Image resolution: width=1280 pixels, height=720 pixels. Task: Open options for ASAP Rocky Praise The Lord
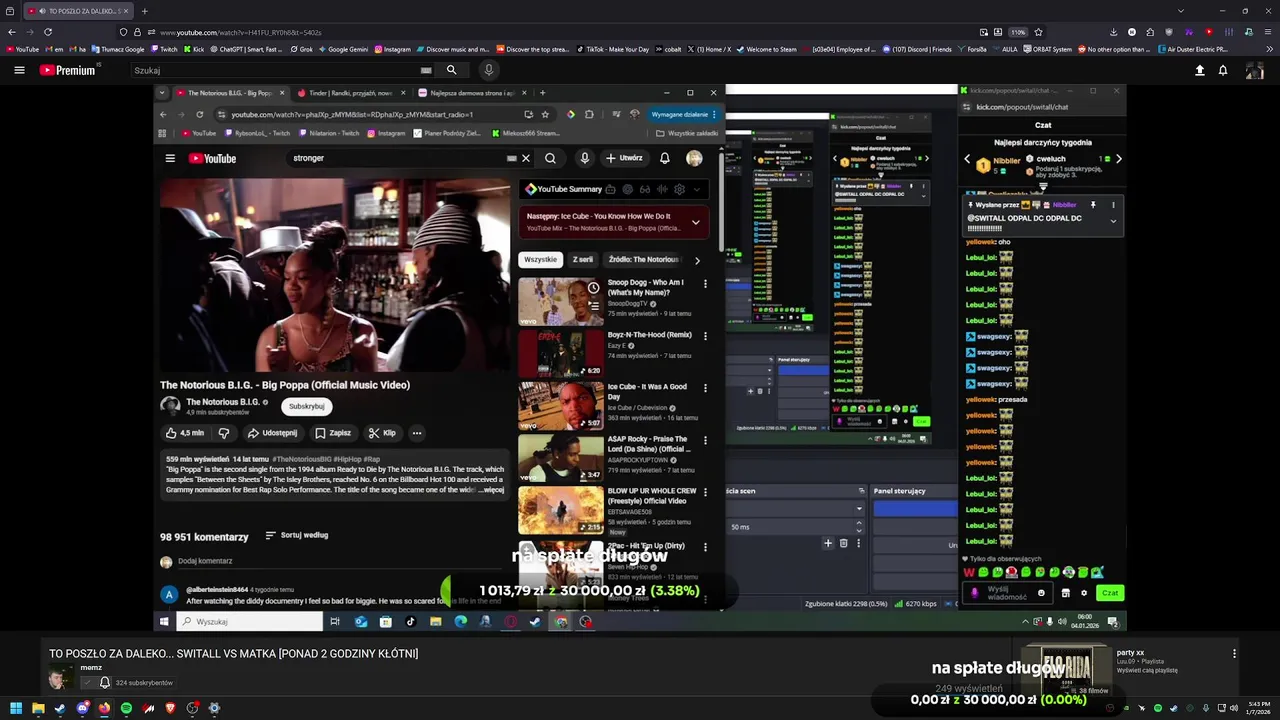[705, 440]
